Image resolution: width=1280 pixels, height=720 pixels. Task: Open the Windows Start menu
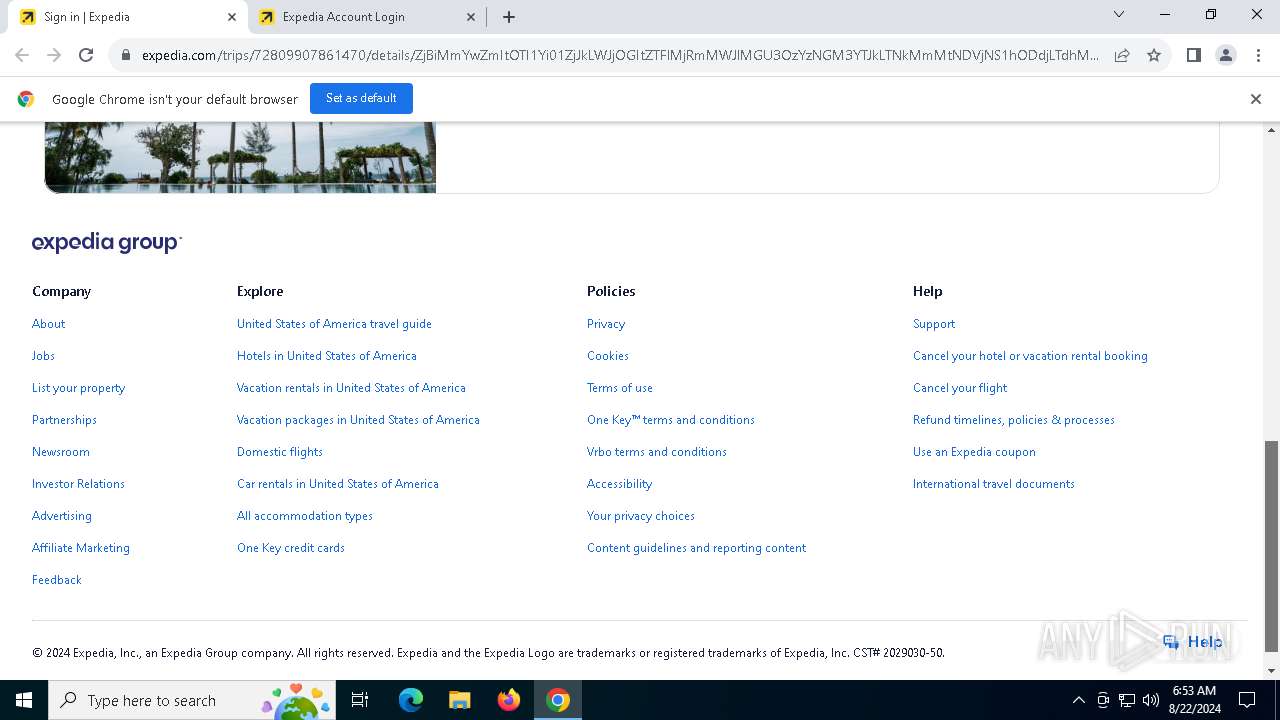24,700
